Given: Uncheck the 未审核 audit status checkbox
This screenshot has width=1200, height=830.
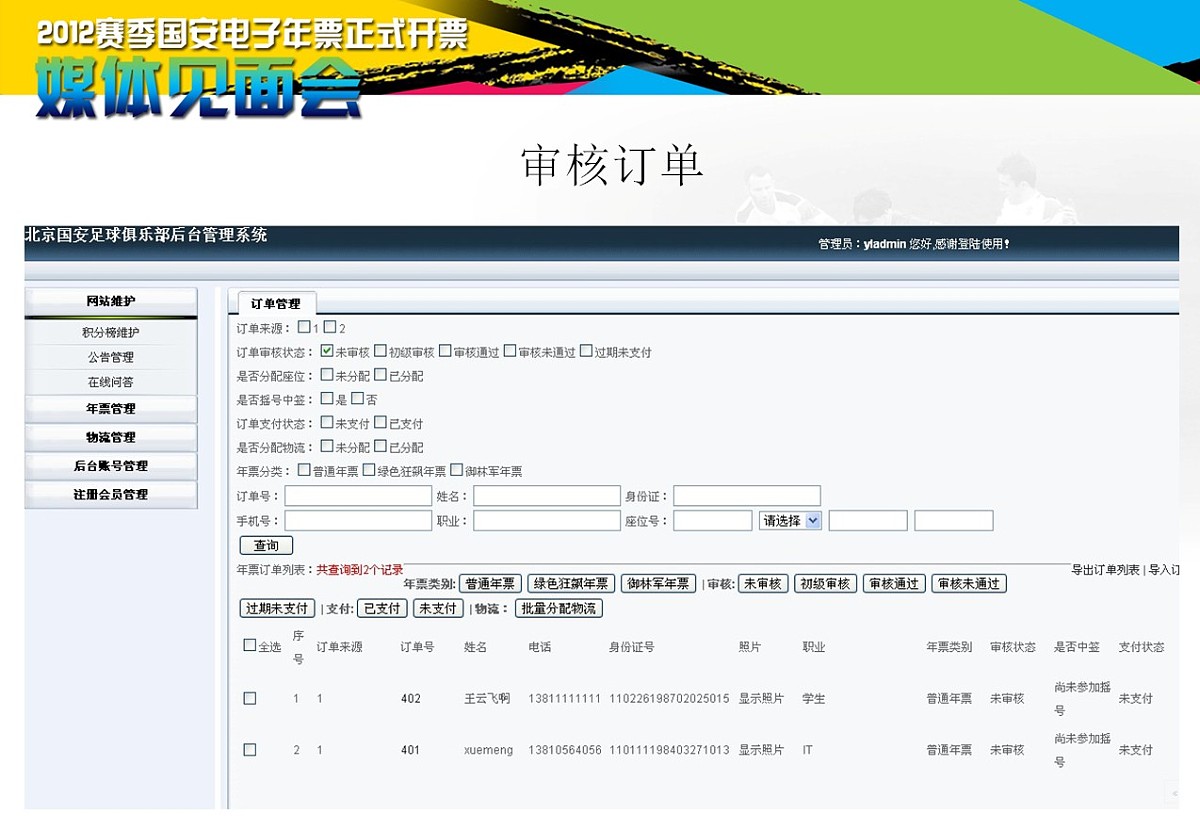Looking at the screenshot, I should (327, 350).
